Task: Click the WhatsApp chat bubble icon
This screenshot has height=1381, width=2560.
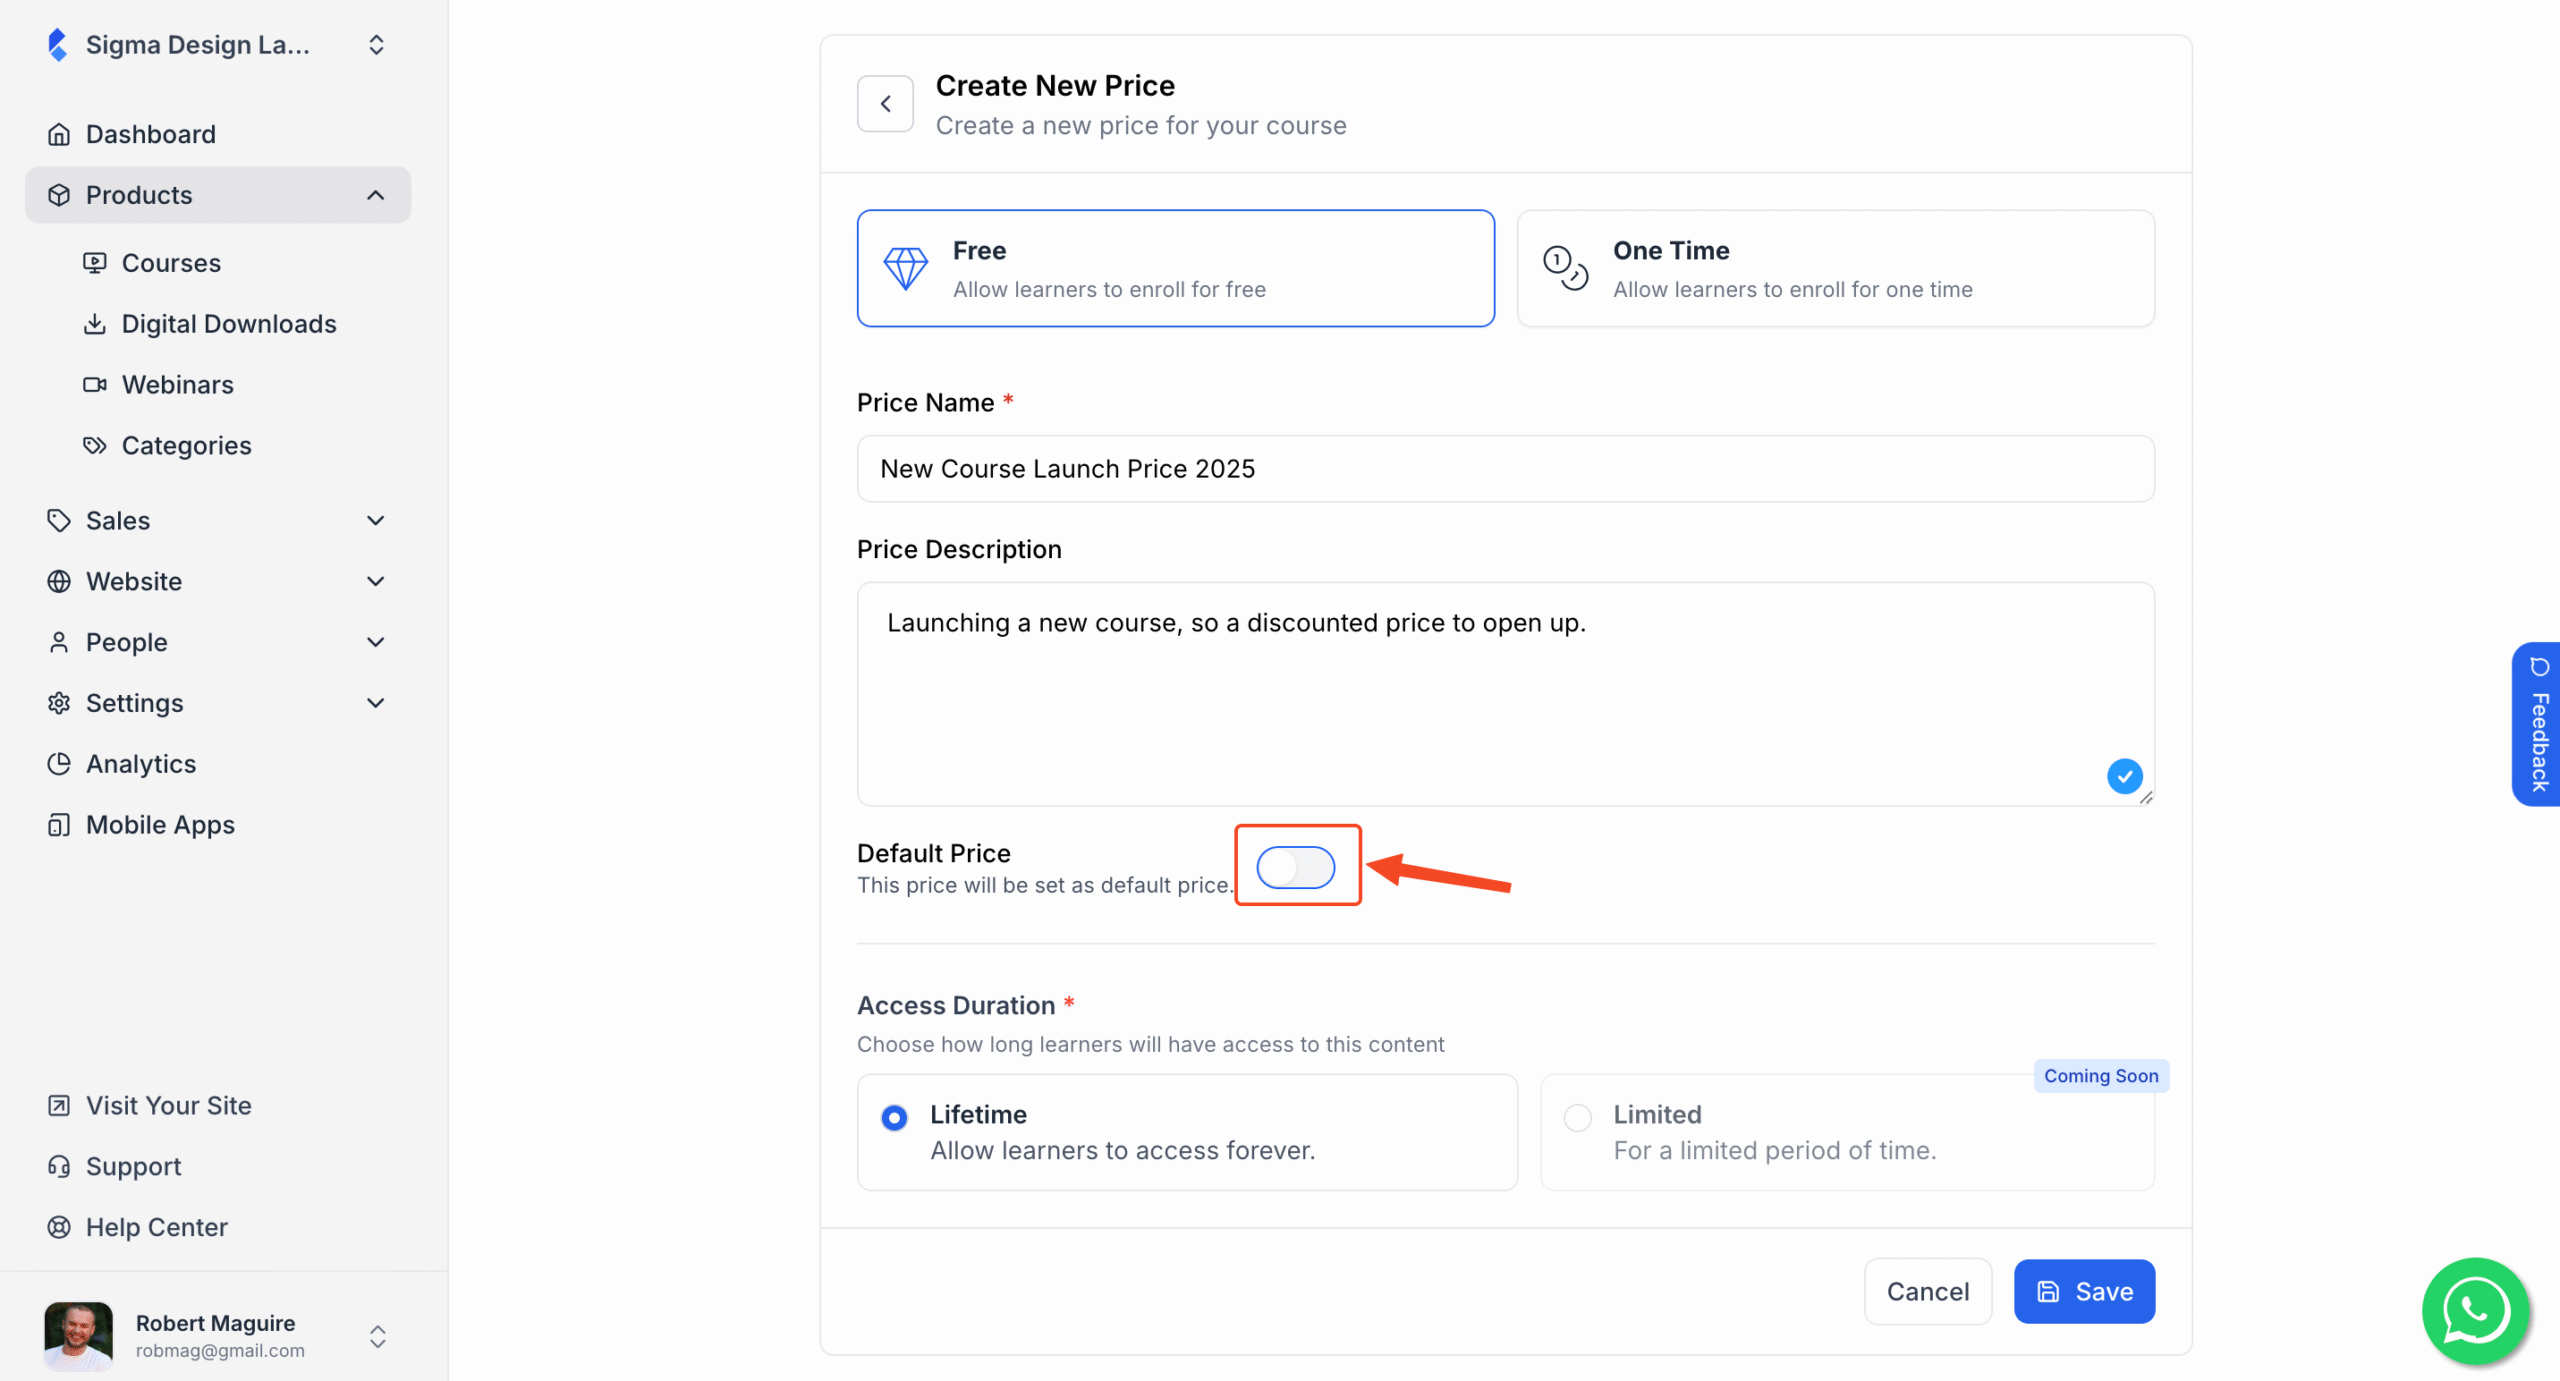Action: click(x=2474, y=1311)
